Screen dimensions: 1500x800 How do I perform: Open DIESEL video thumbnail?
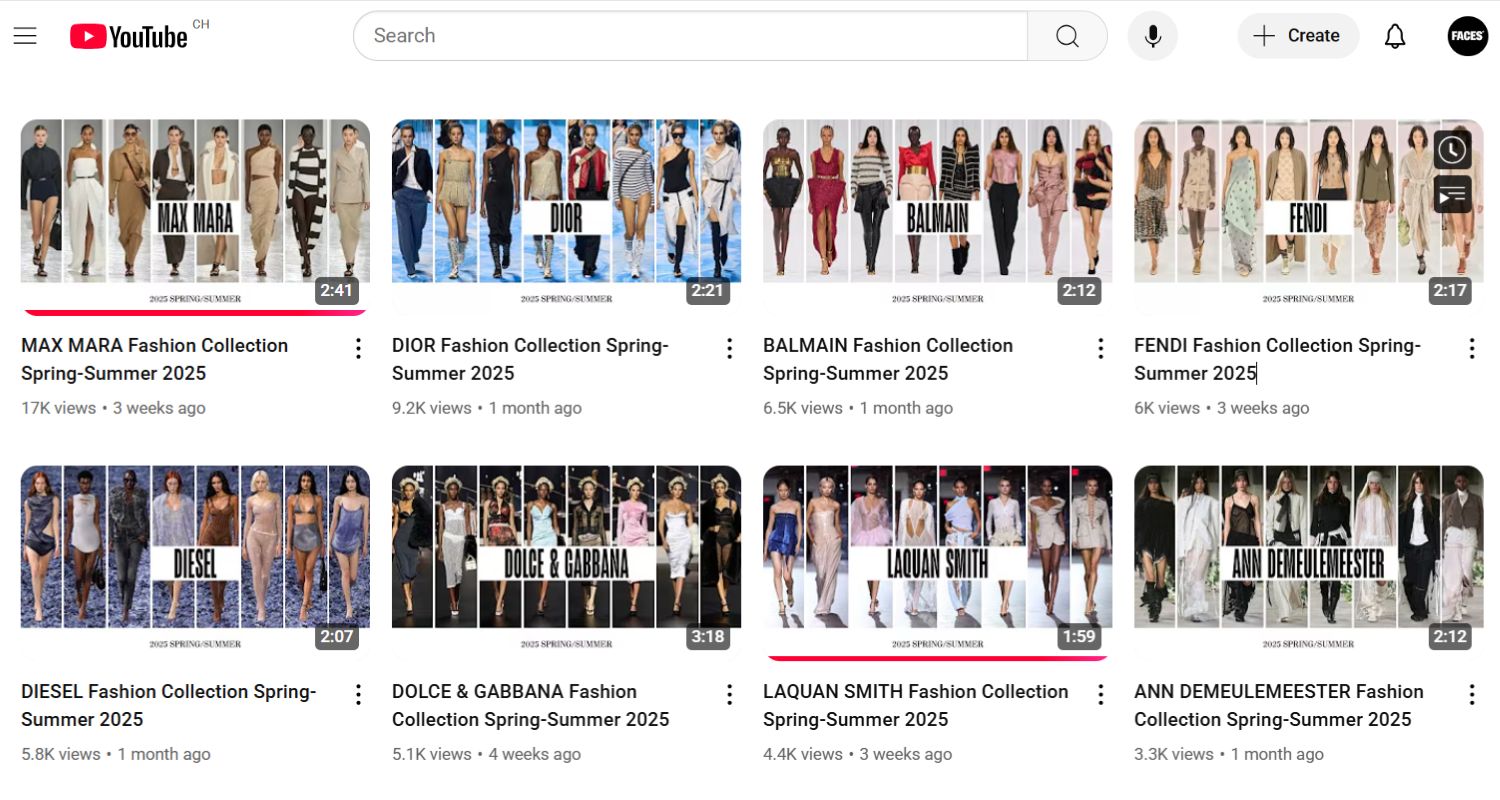(195, 563)
